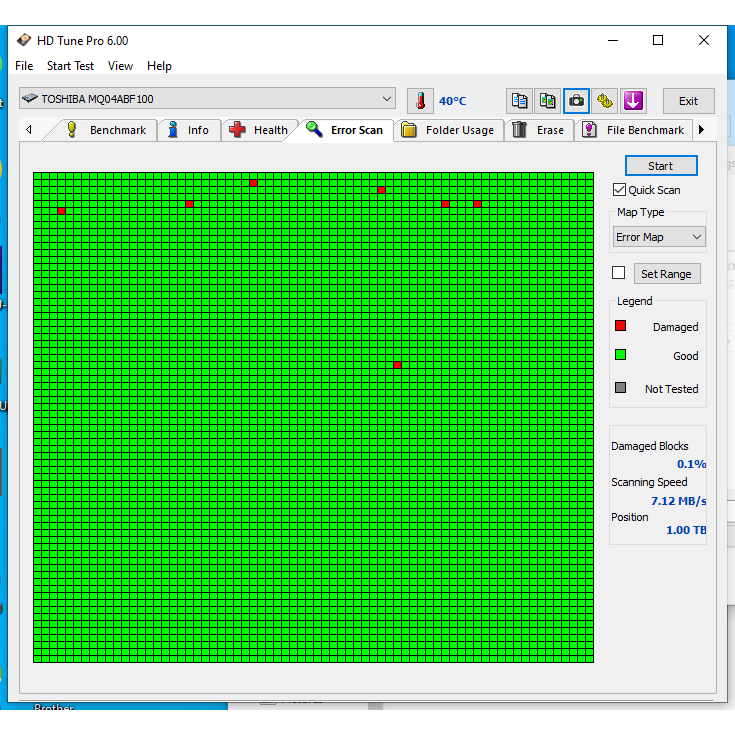
Task: Click the damaged red block mid-map
Action: pos(398,365)
